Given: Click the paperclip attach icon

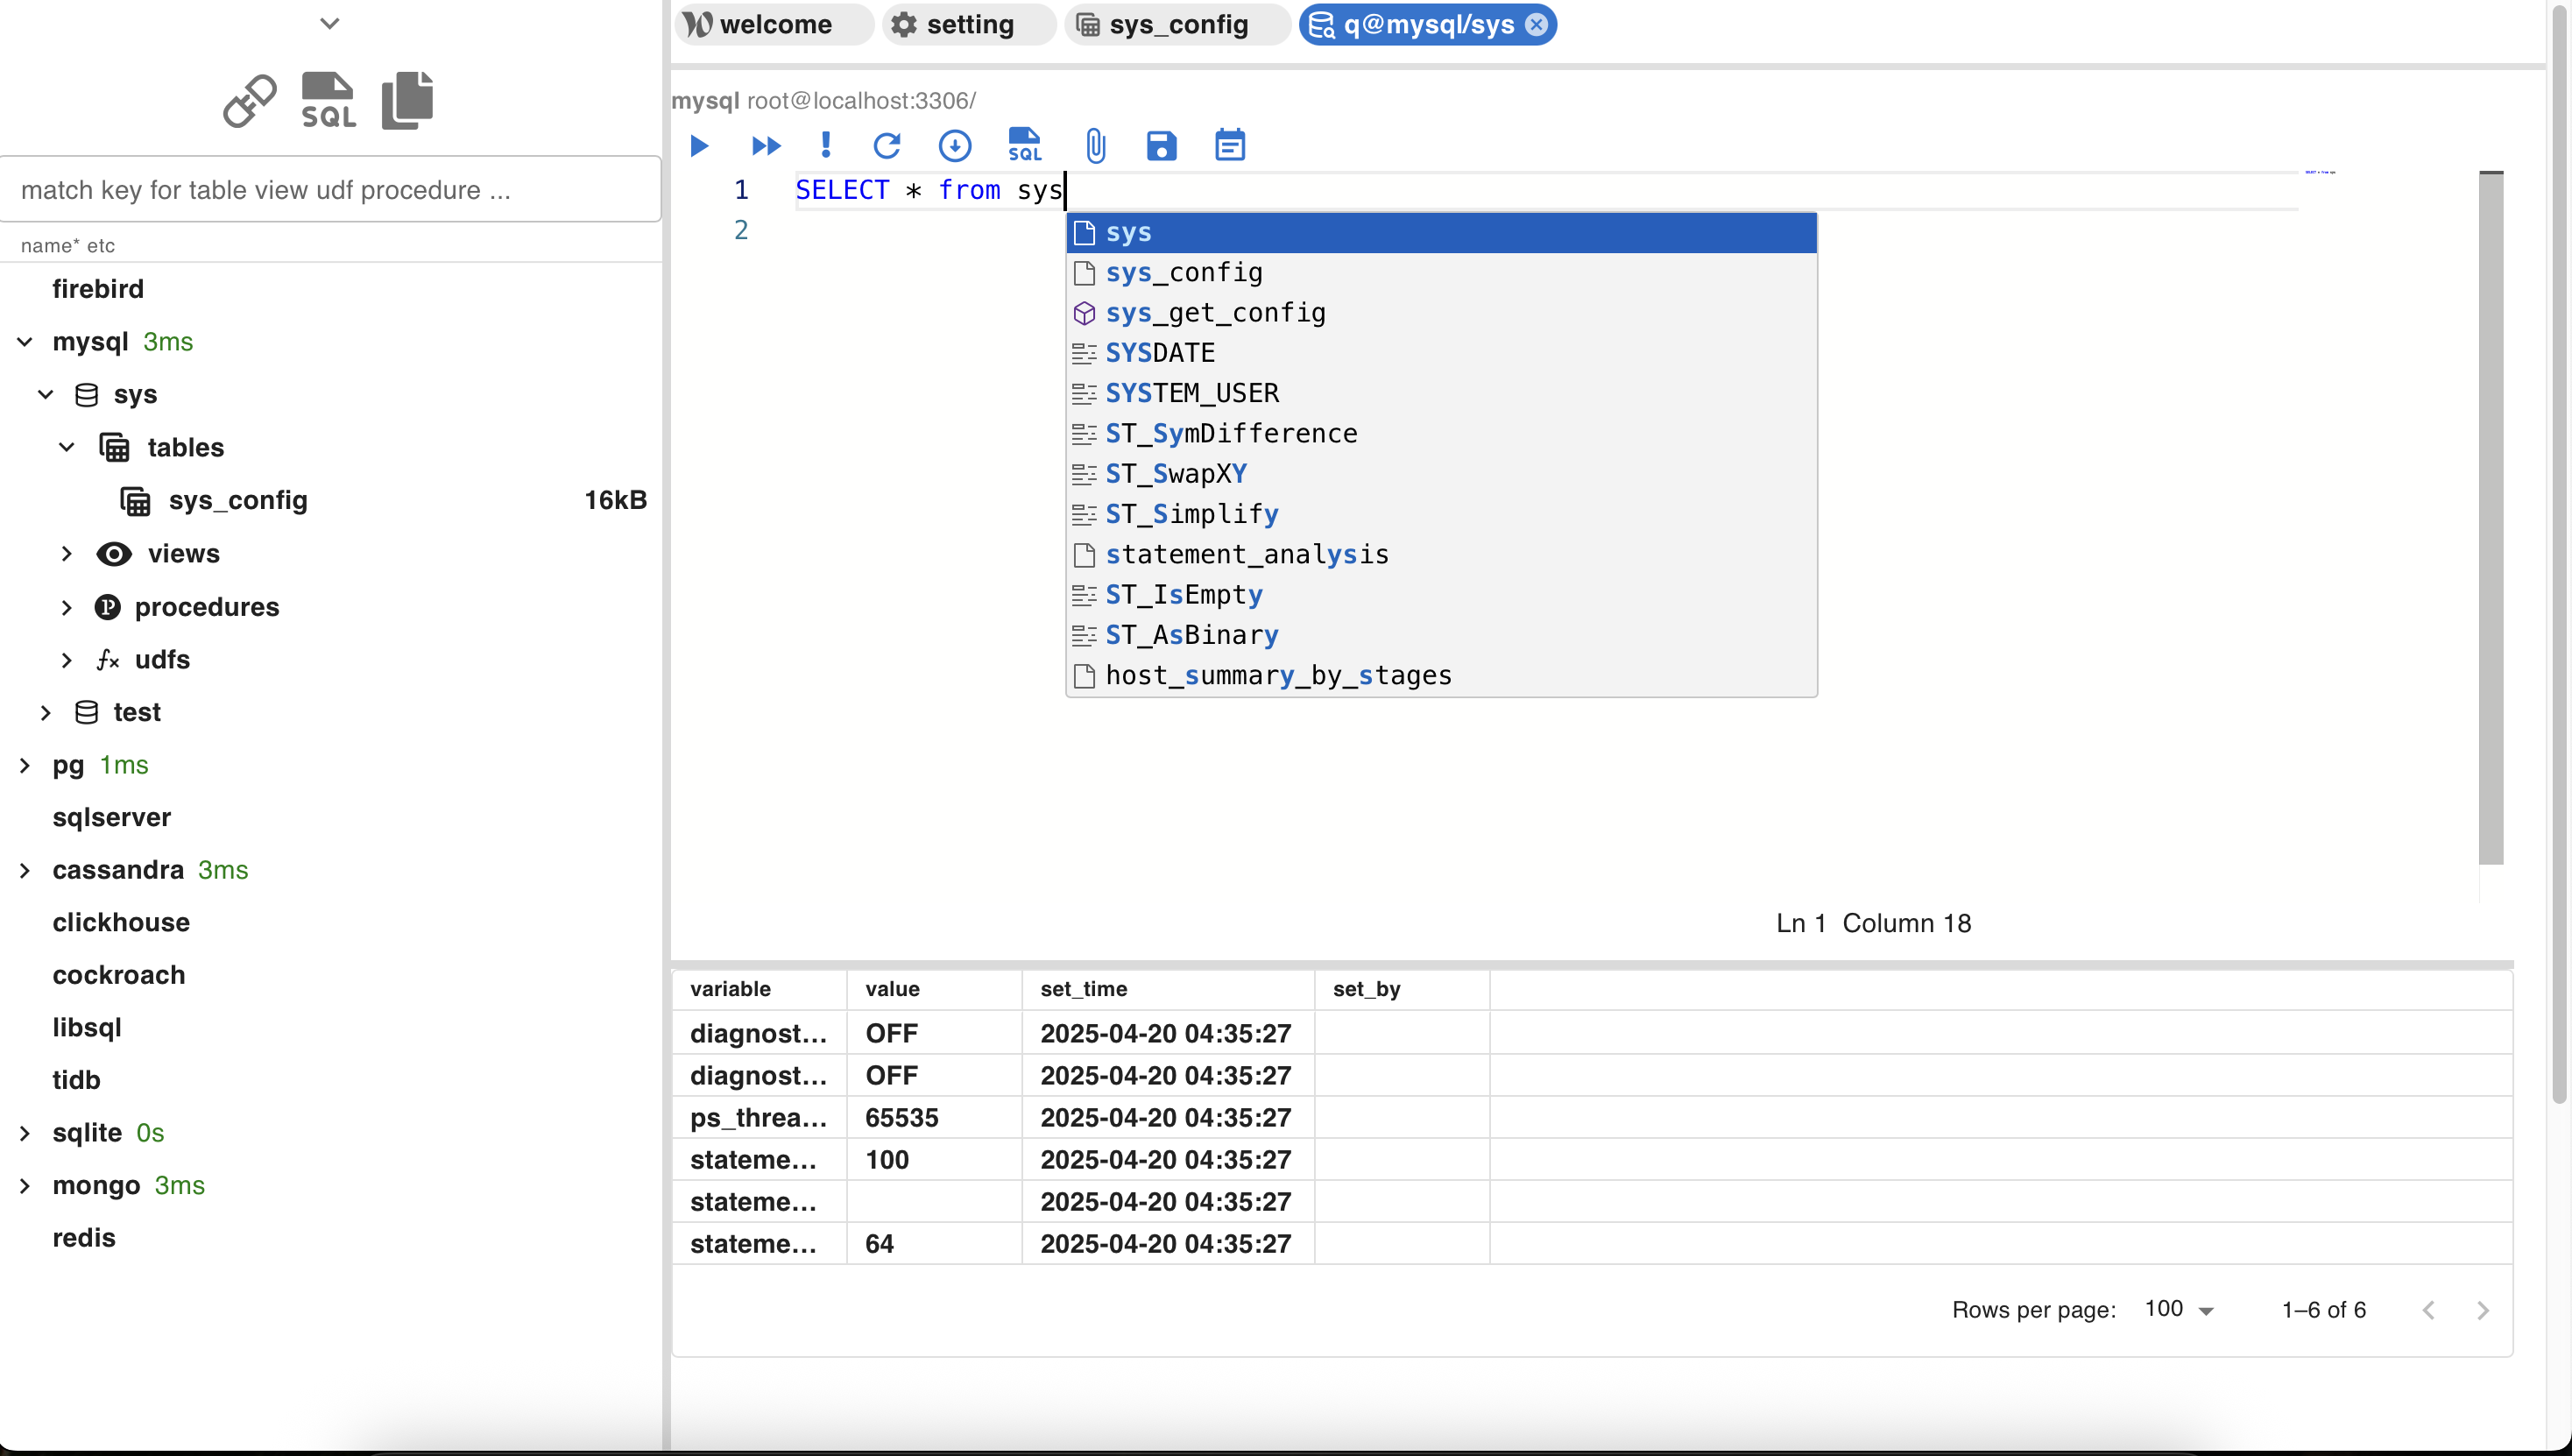Looking at the screenshot, I should pyautogui.click(x=1095, y=146).
